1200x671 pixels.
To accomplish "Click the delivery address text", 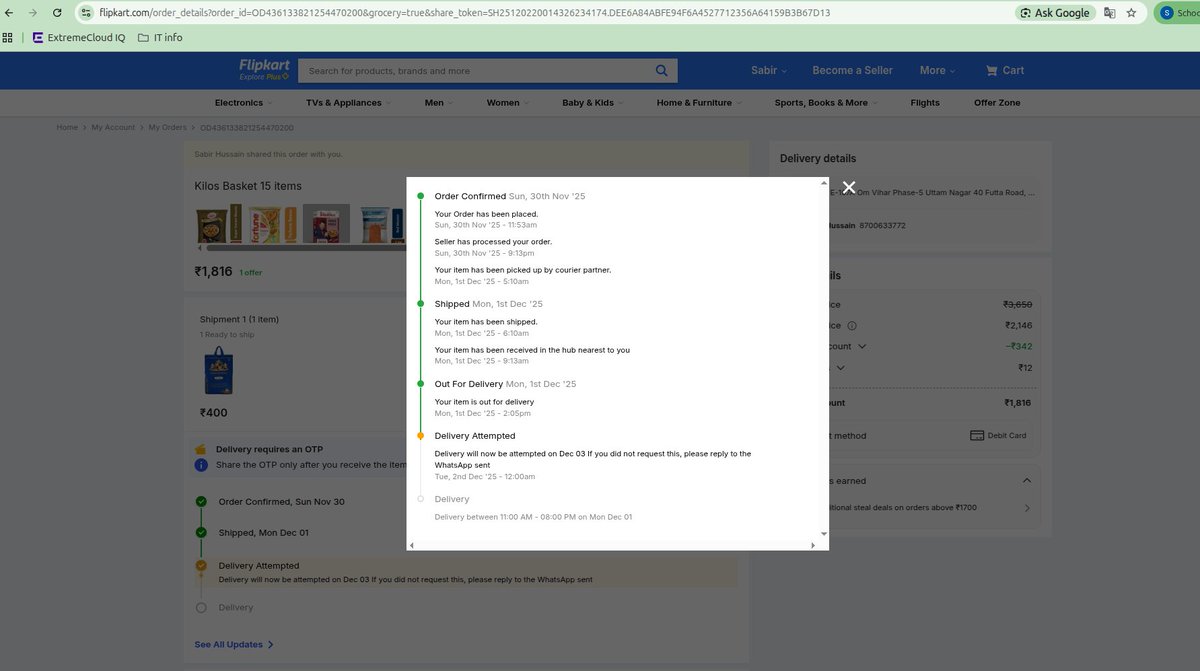I will (931, 192).
